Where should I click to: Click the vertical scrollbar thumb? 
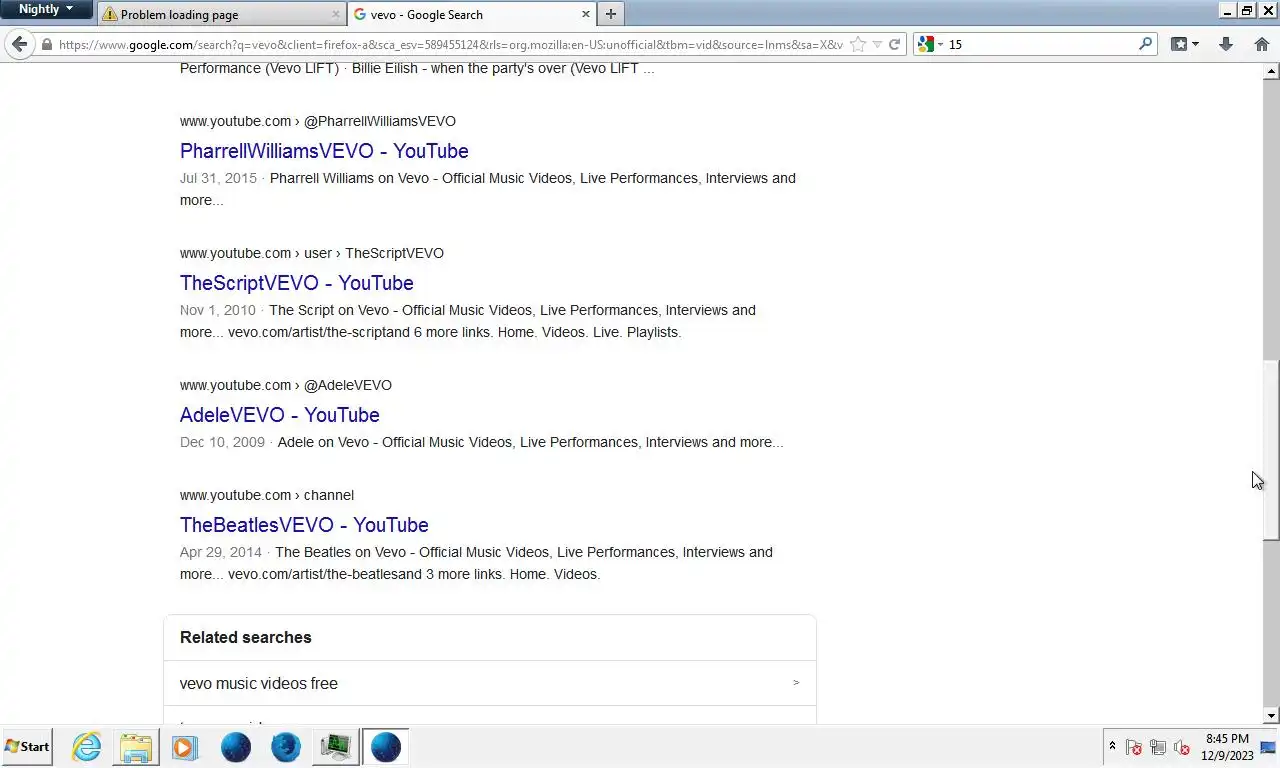tap(1271, 450)
